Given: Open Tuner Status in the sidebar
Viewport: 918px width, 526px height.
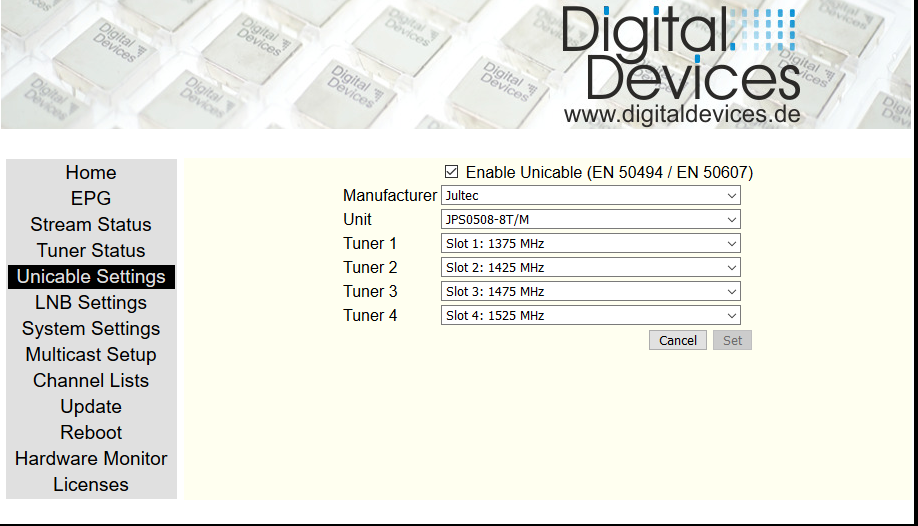Looking at the screenshot, I should coord(91,251).
